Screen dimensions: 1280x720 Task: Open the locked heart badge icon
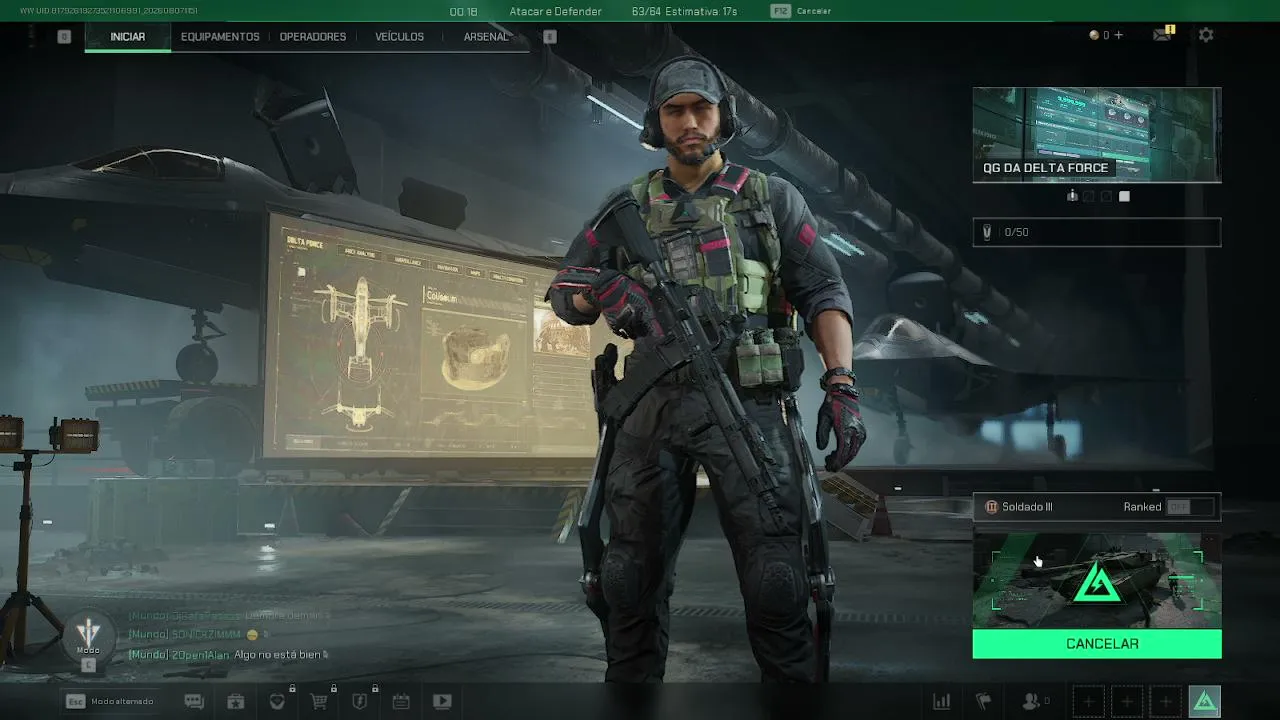pos(278,701)
